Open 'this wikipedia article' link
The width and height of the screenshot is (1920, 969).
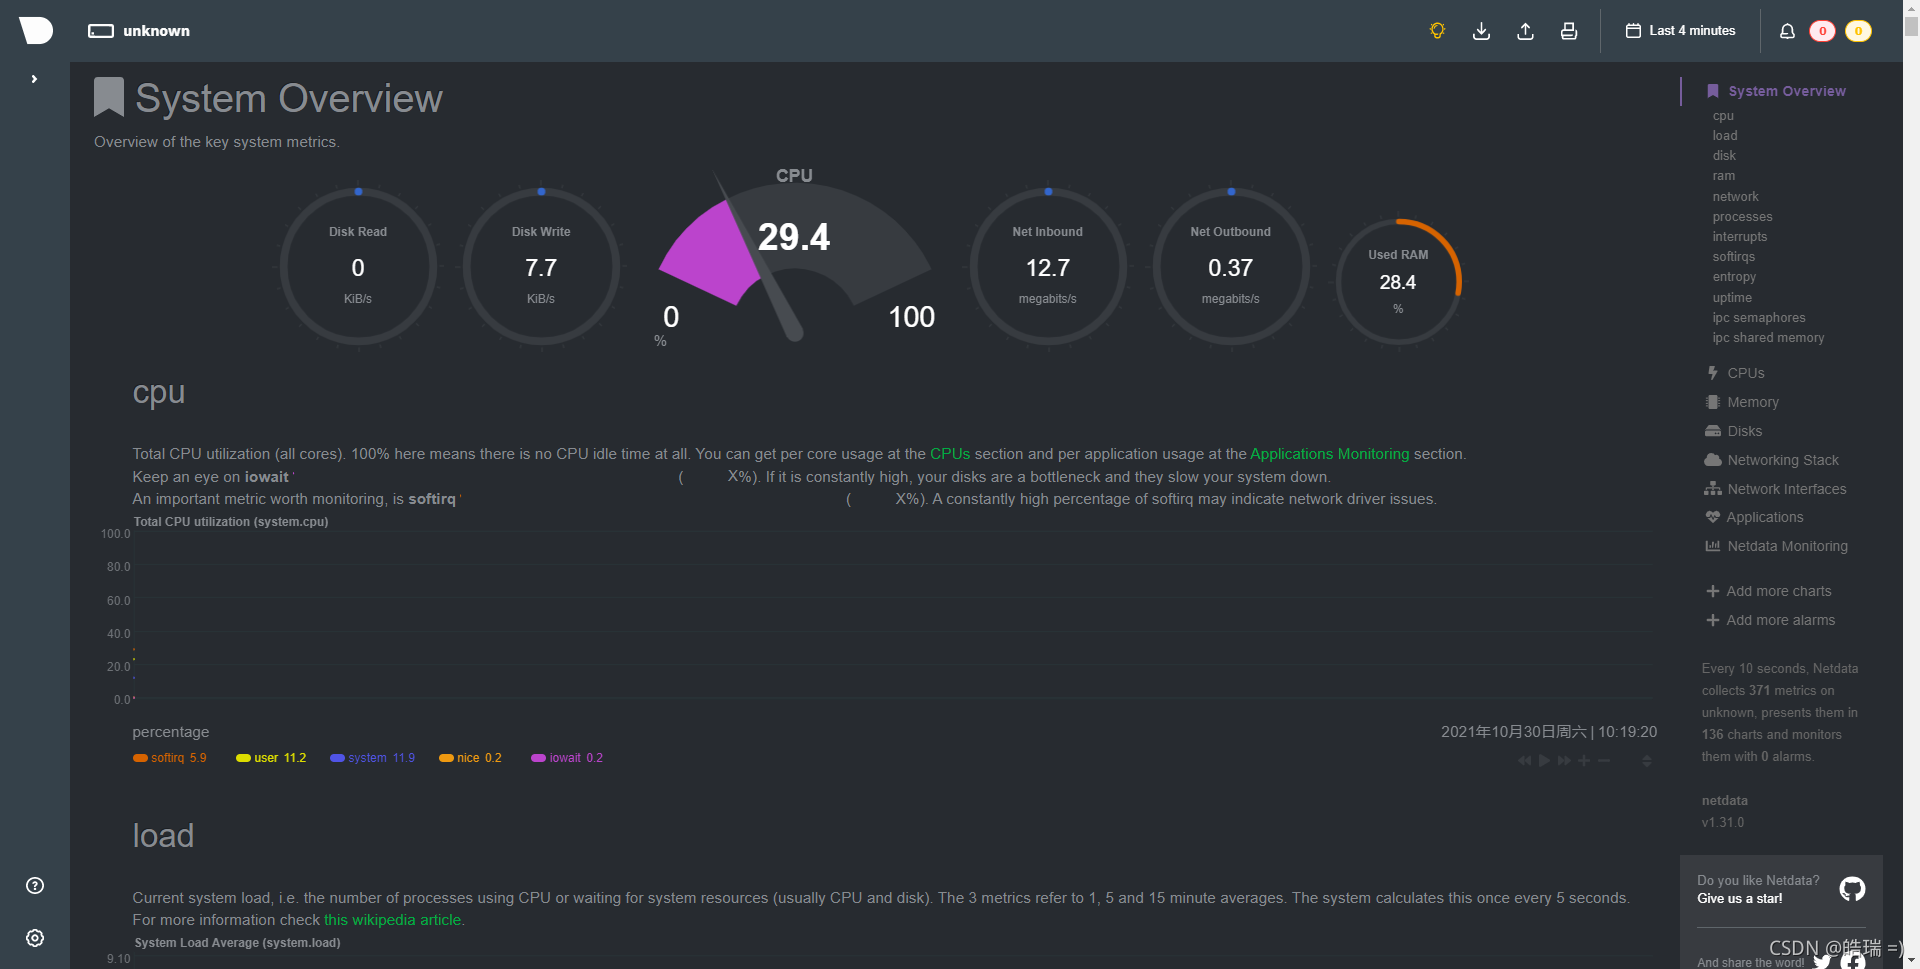coord(392,920)
